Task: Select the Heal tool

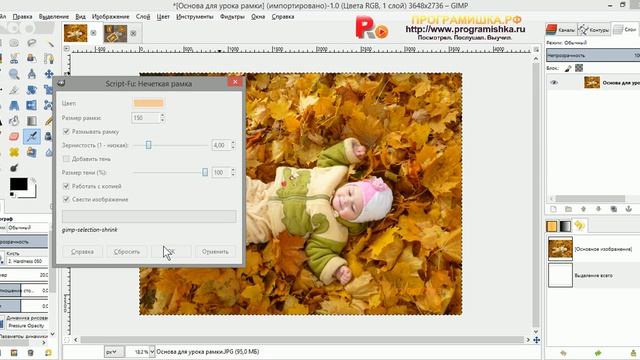Action: 14,152
